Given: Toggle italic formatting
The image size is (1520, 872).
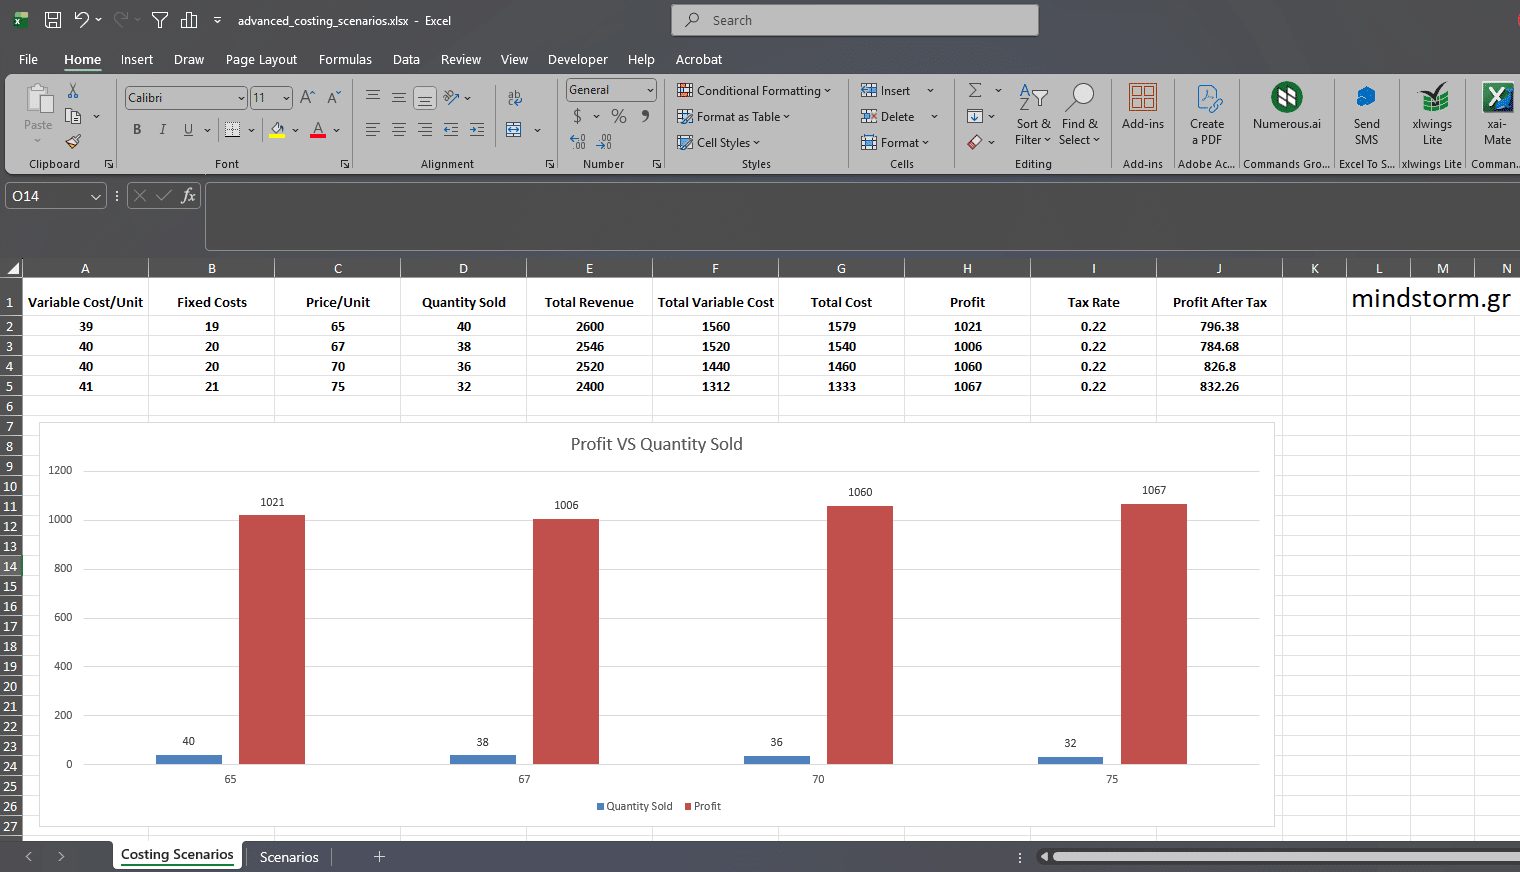Looking at the screenshot, I should point(162,130).
